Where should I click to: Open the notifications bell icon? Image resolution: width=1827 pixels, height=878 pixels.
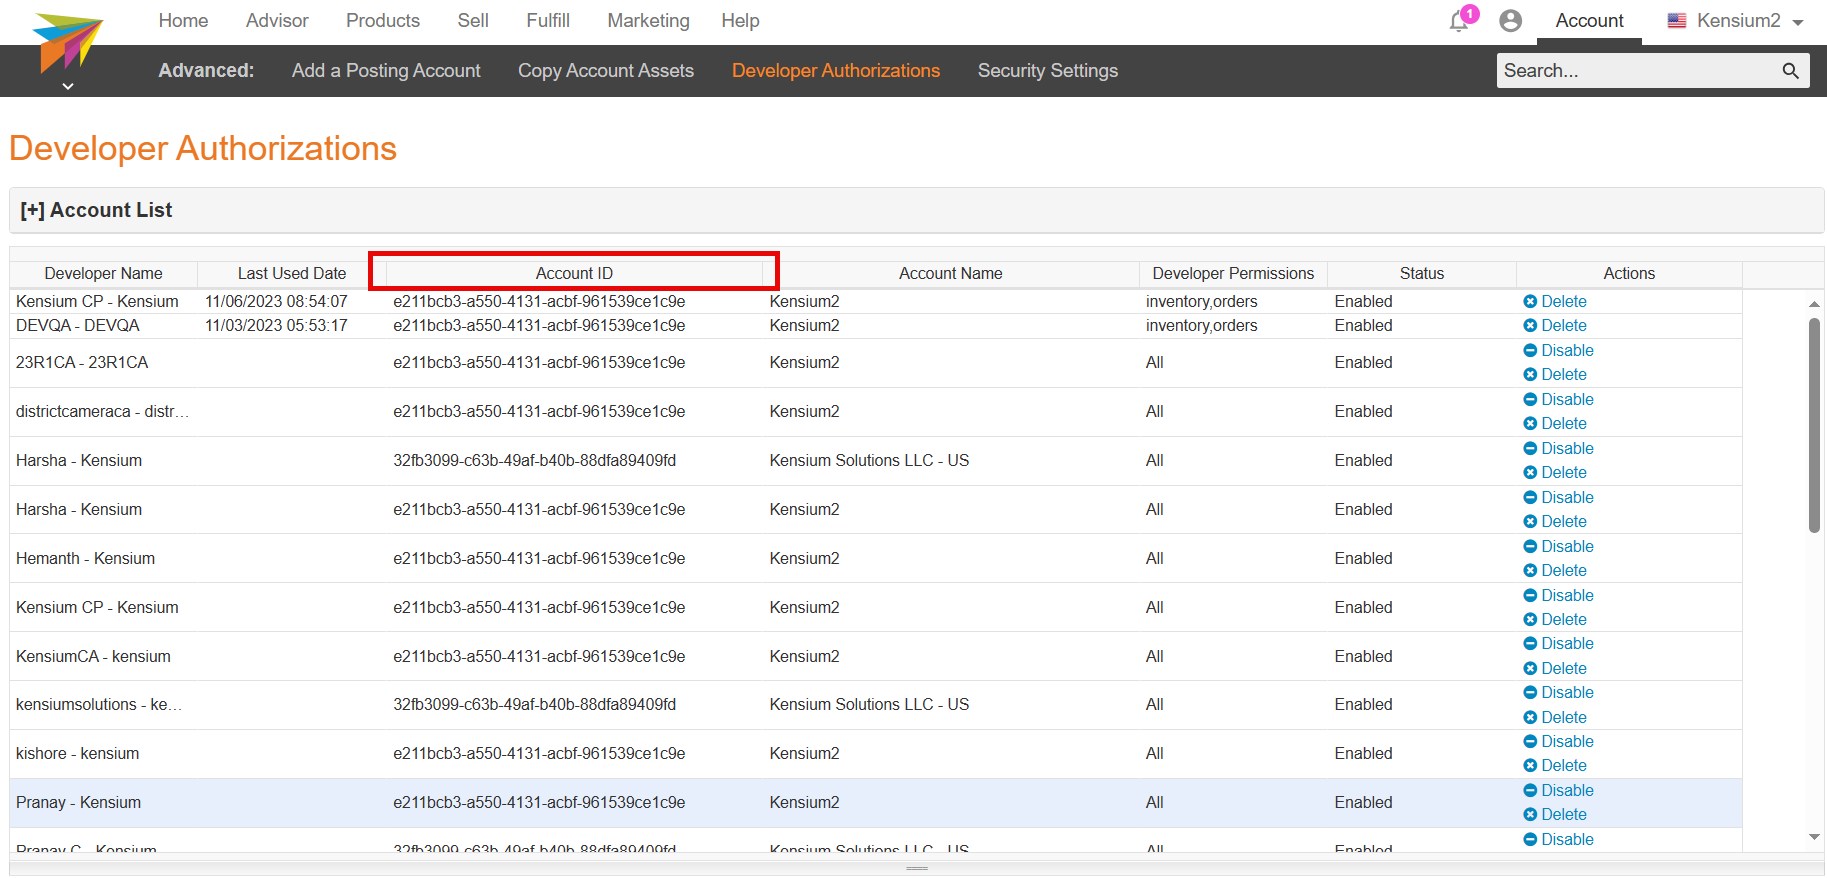coord(1459,21)
